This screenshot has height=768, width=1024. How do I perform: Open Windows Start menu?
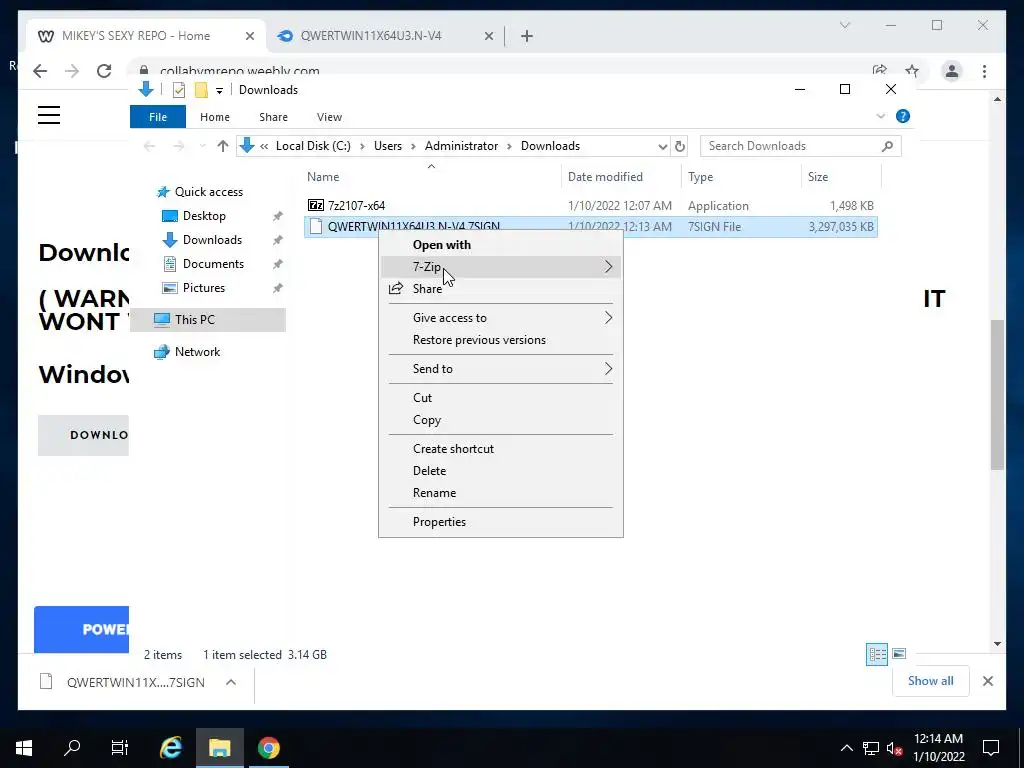(24, 748)
